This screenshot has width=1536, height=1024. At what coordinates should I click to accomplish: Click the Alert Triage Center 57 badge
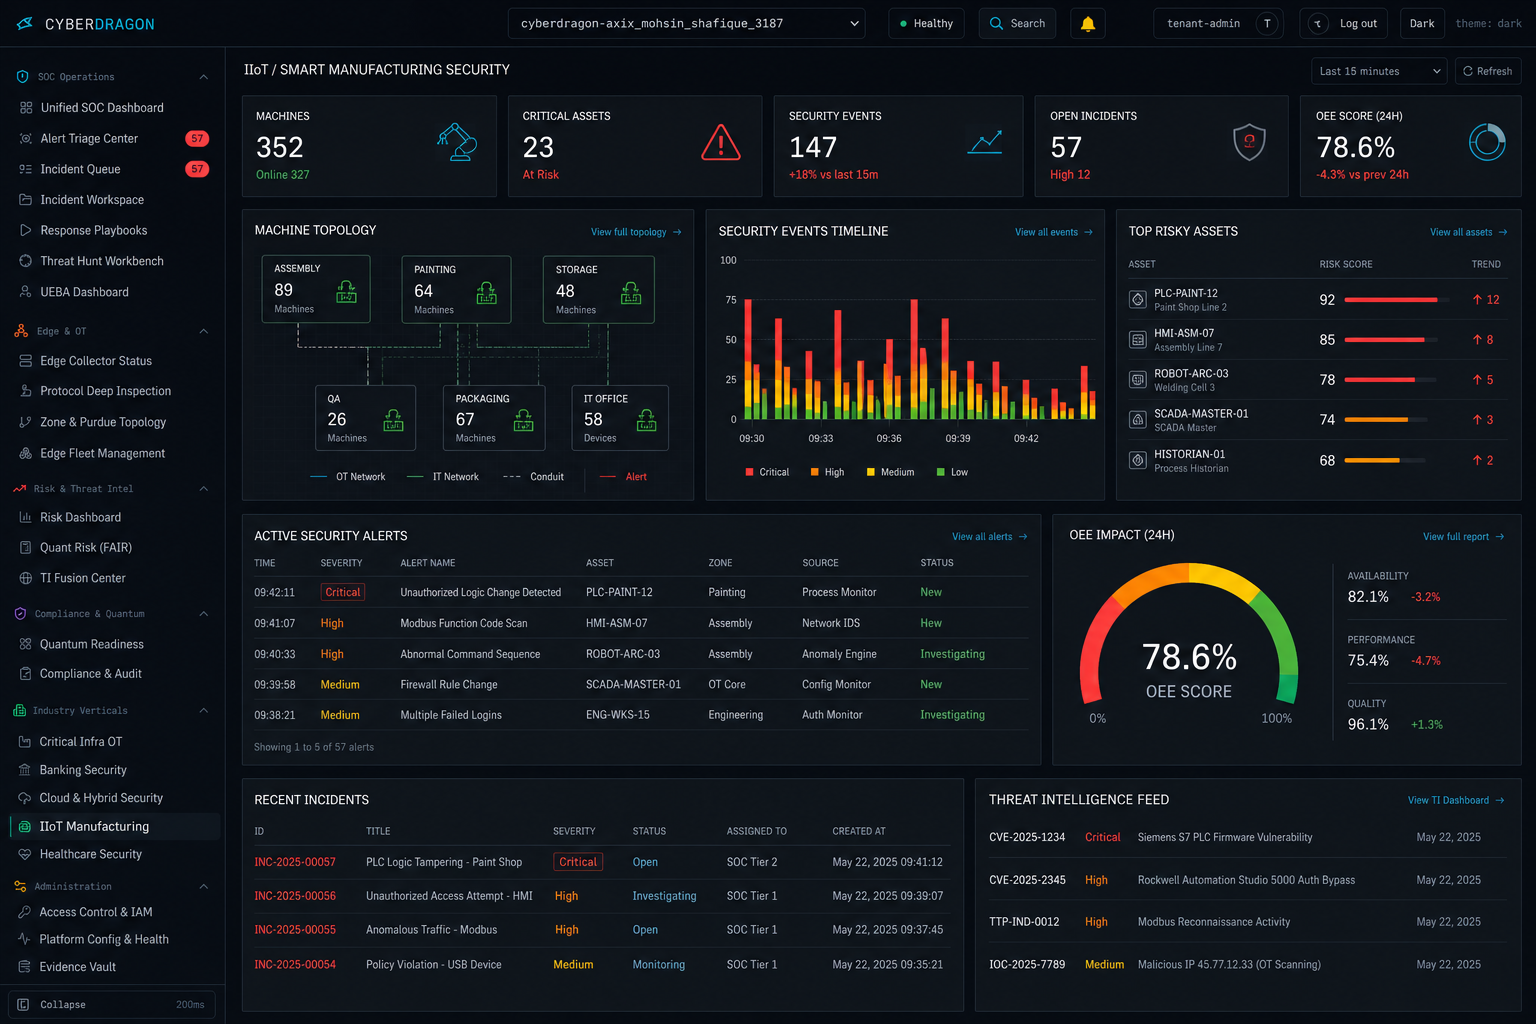coord(197,139)
